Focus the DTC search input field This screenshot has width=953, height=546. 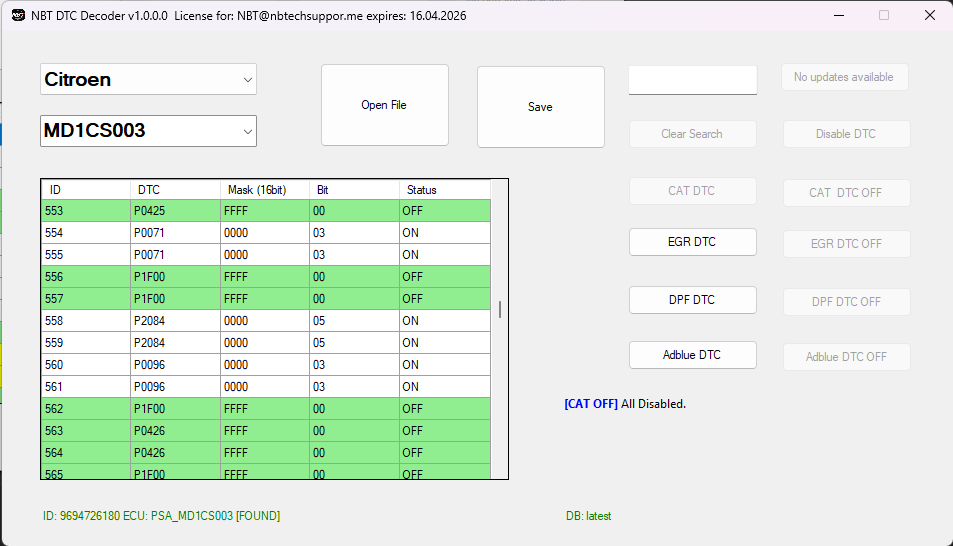693,80
